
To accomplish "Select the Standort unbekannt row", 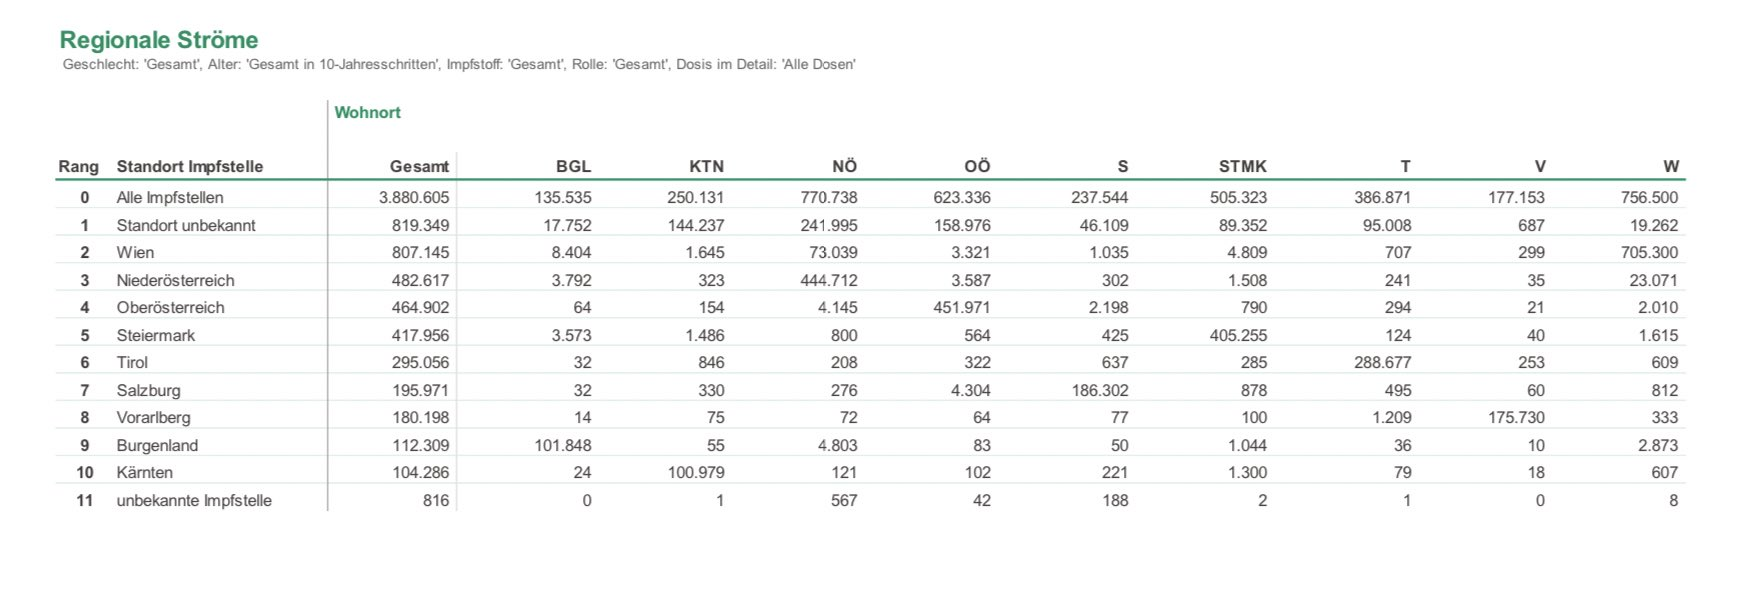I will (870, 225).
